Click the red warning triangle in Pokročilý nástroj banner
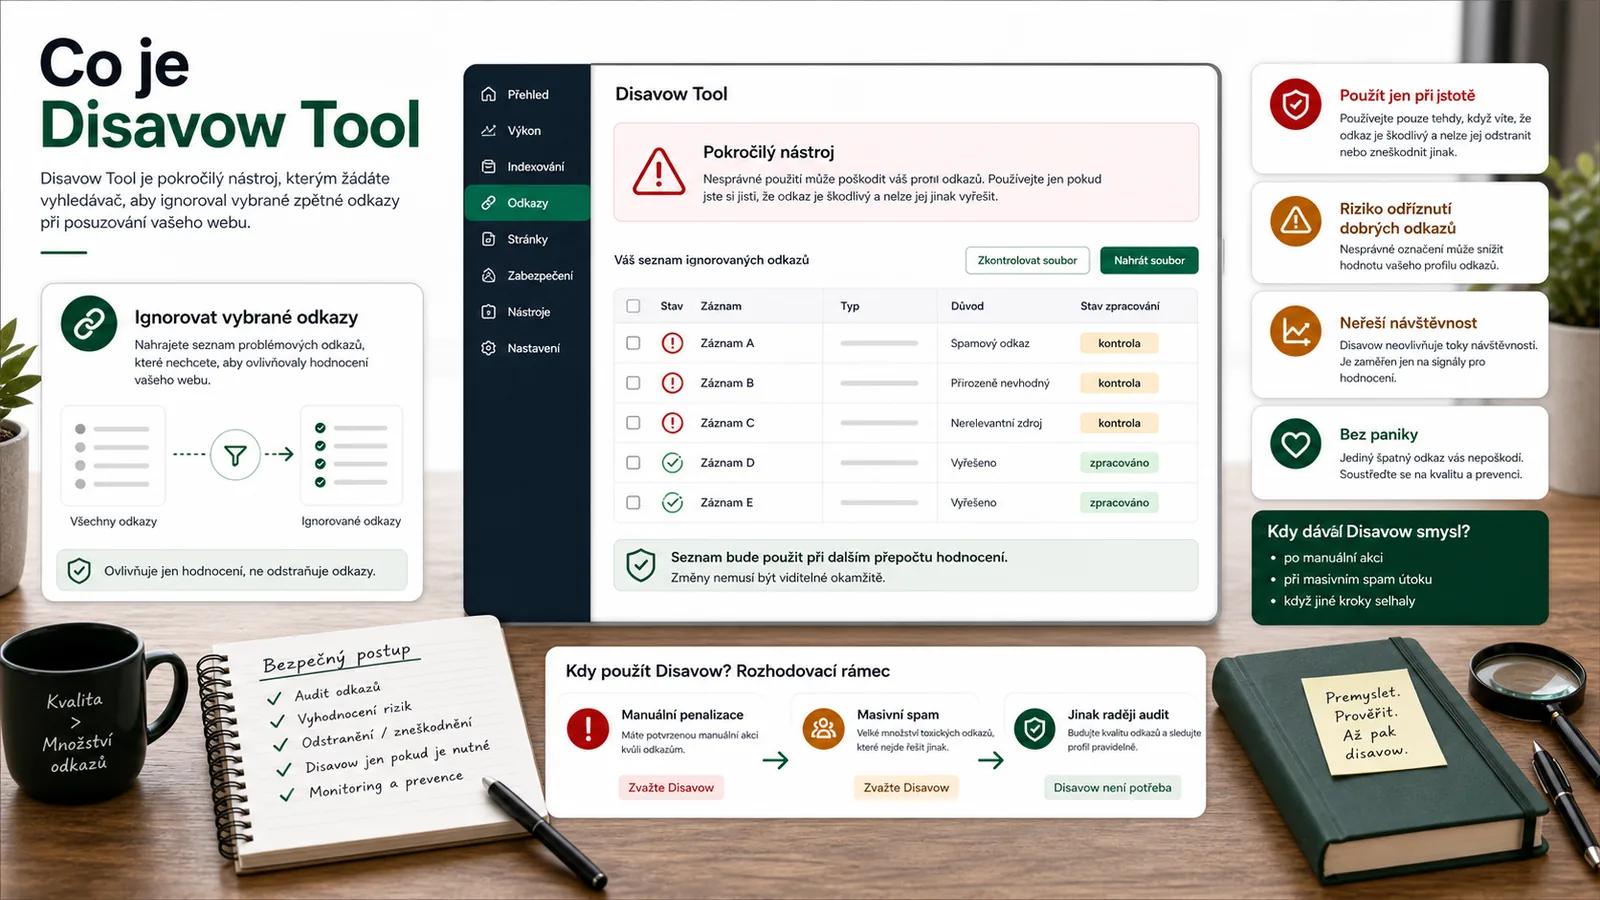Viewport: 1600px width, 900px height. click(659, 172)
